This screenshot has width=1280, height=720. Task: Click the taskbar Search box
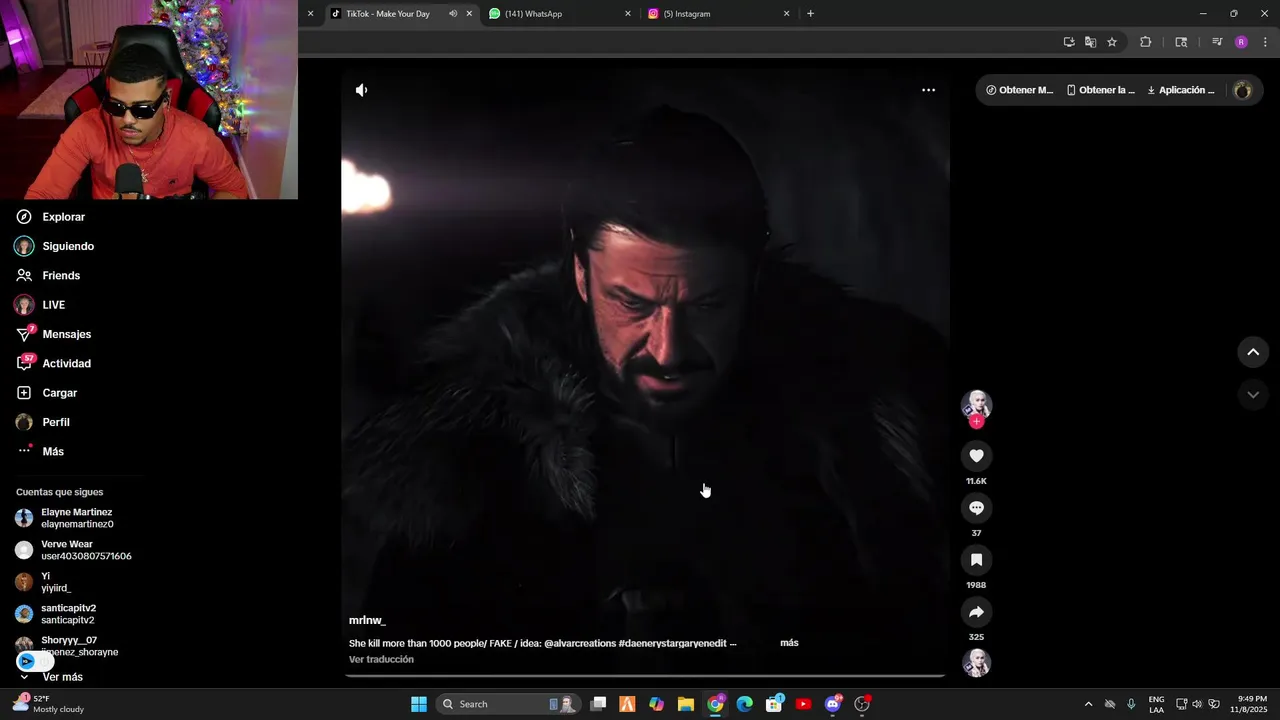point(508,704)
